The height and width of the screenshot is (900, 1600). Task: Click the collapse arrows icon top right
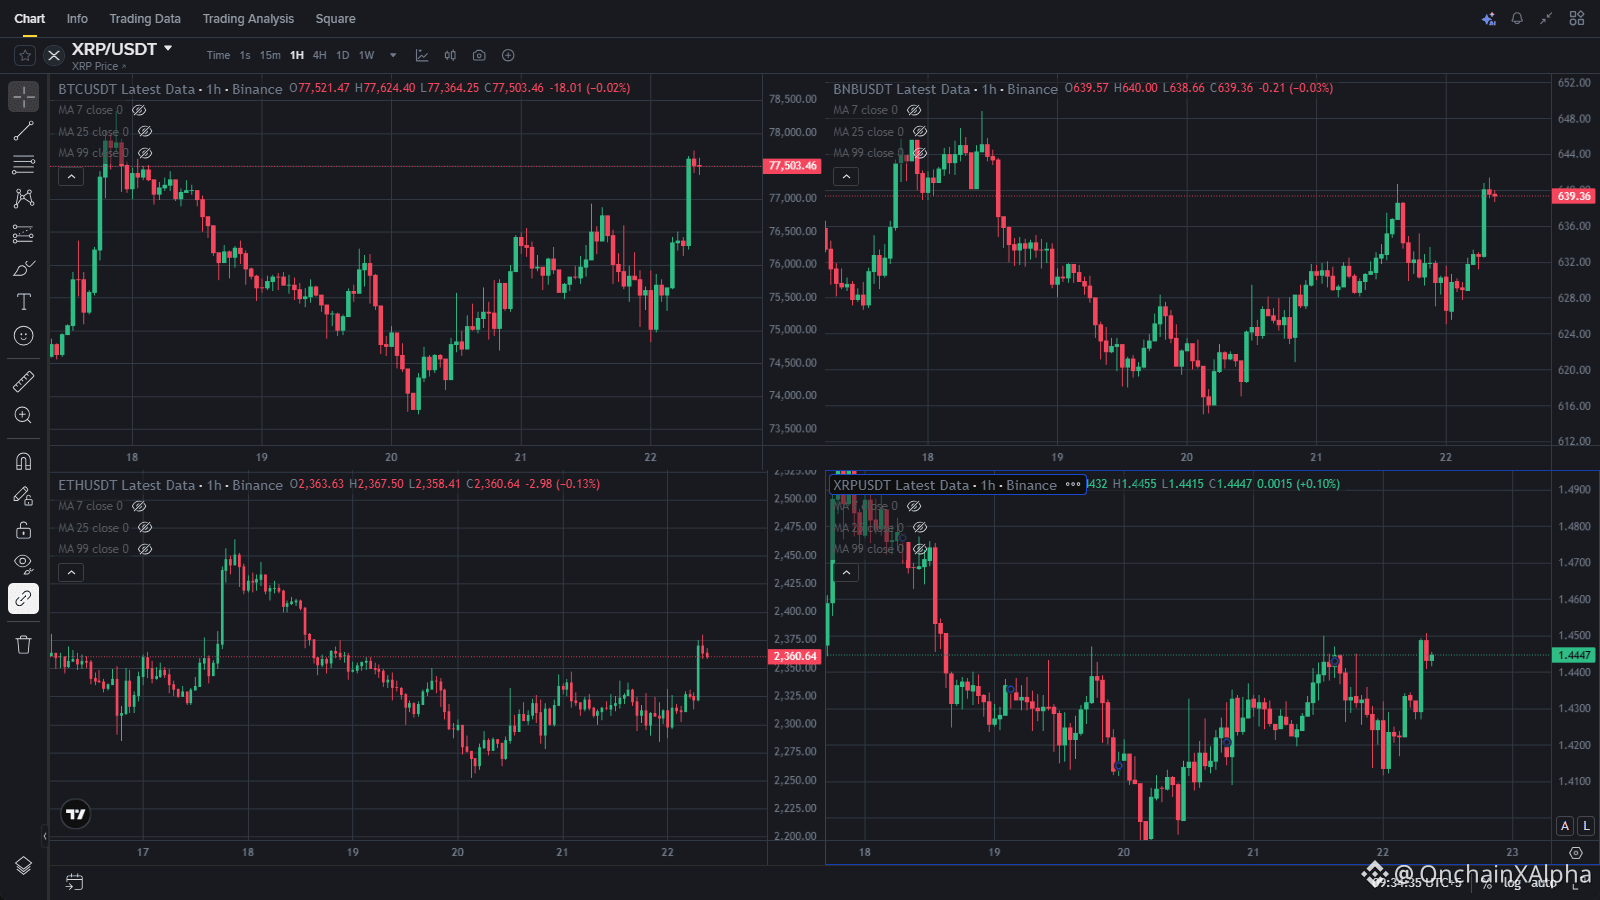(1546, 18)
